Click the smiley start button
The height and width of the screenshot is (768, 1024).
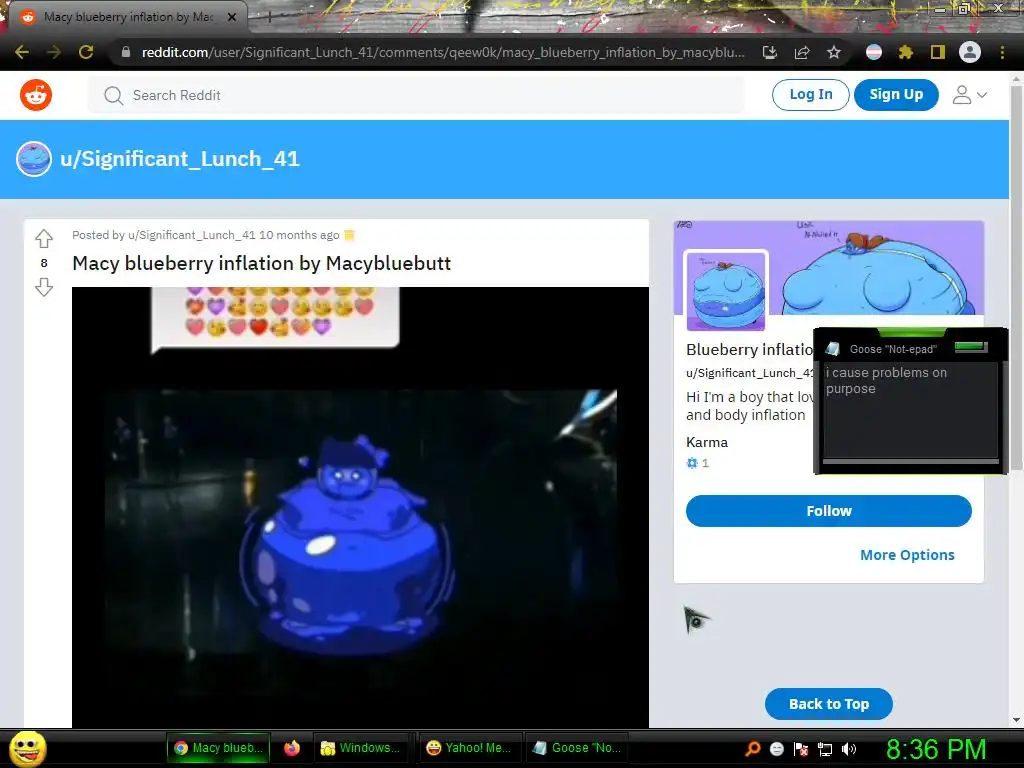click(x=28, y=748)
